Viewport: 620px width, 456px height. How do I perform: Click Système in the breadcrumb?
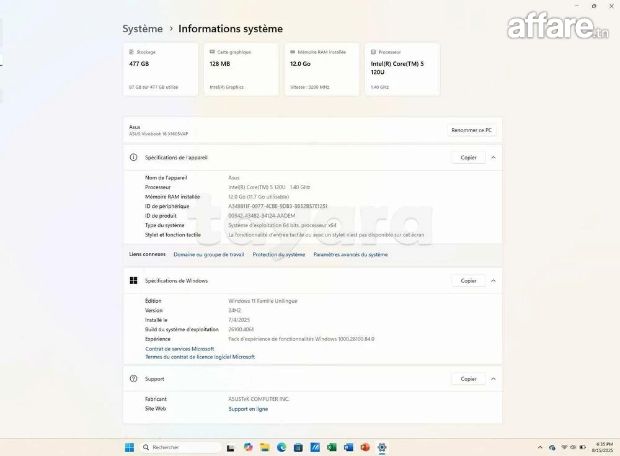142,29
